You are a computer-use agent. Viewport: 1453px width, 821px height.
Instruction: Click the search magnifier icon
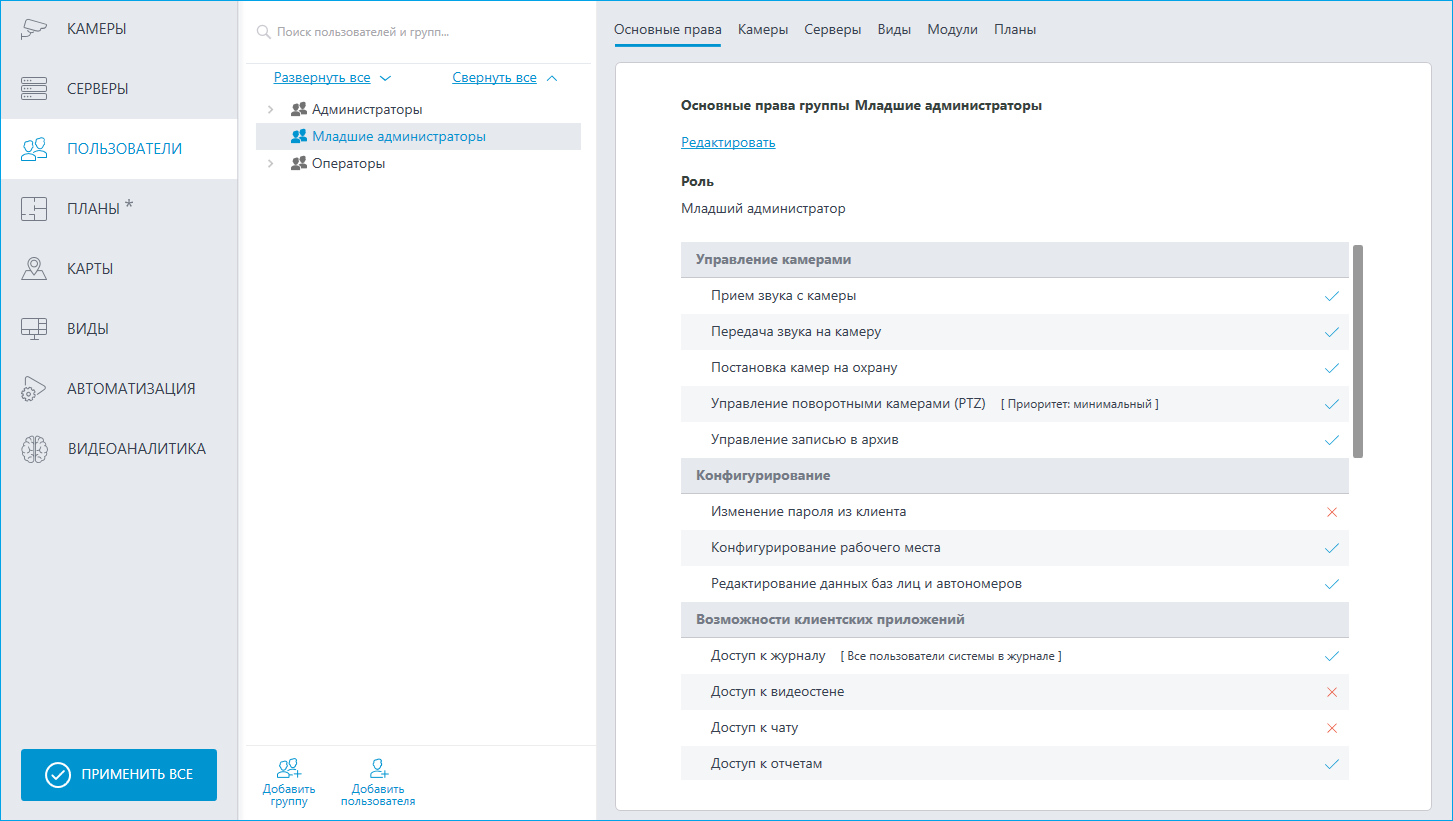[264, 32]
